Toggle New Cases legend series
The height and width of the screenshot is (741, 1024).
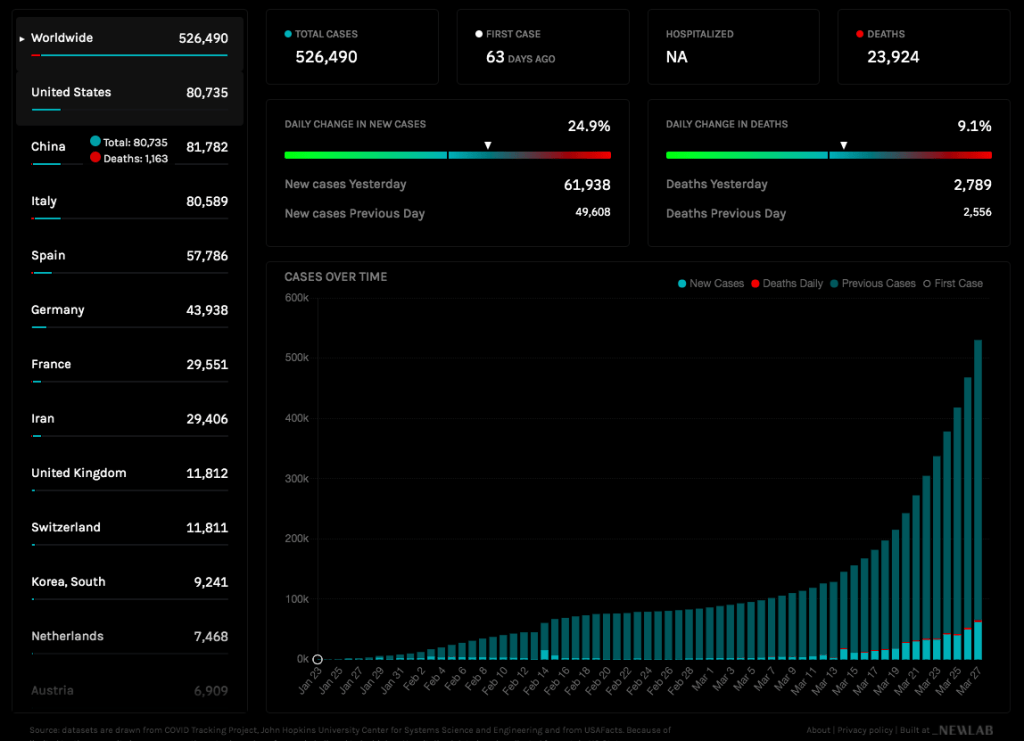pos(710,284)
